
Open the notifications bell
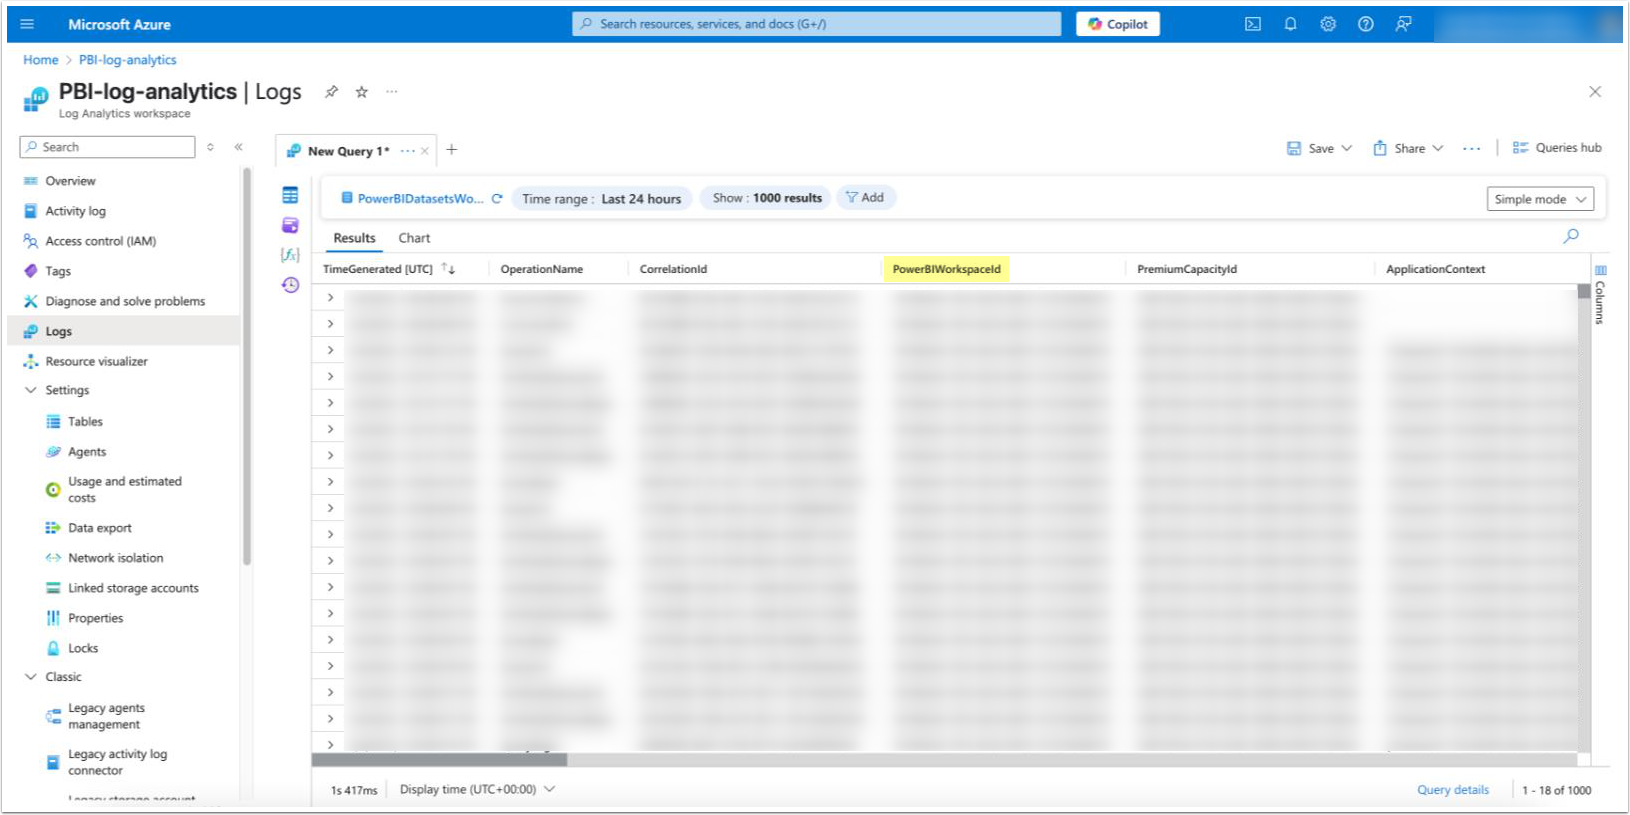1290,24
